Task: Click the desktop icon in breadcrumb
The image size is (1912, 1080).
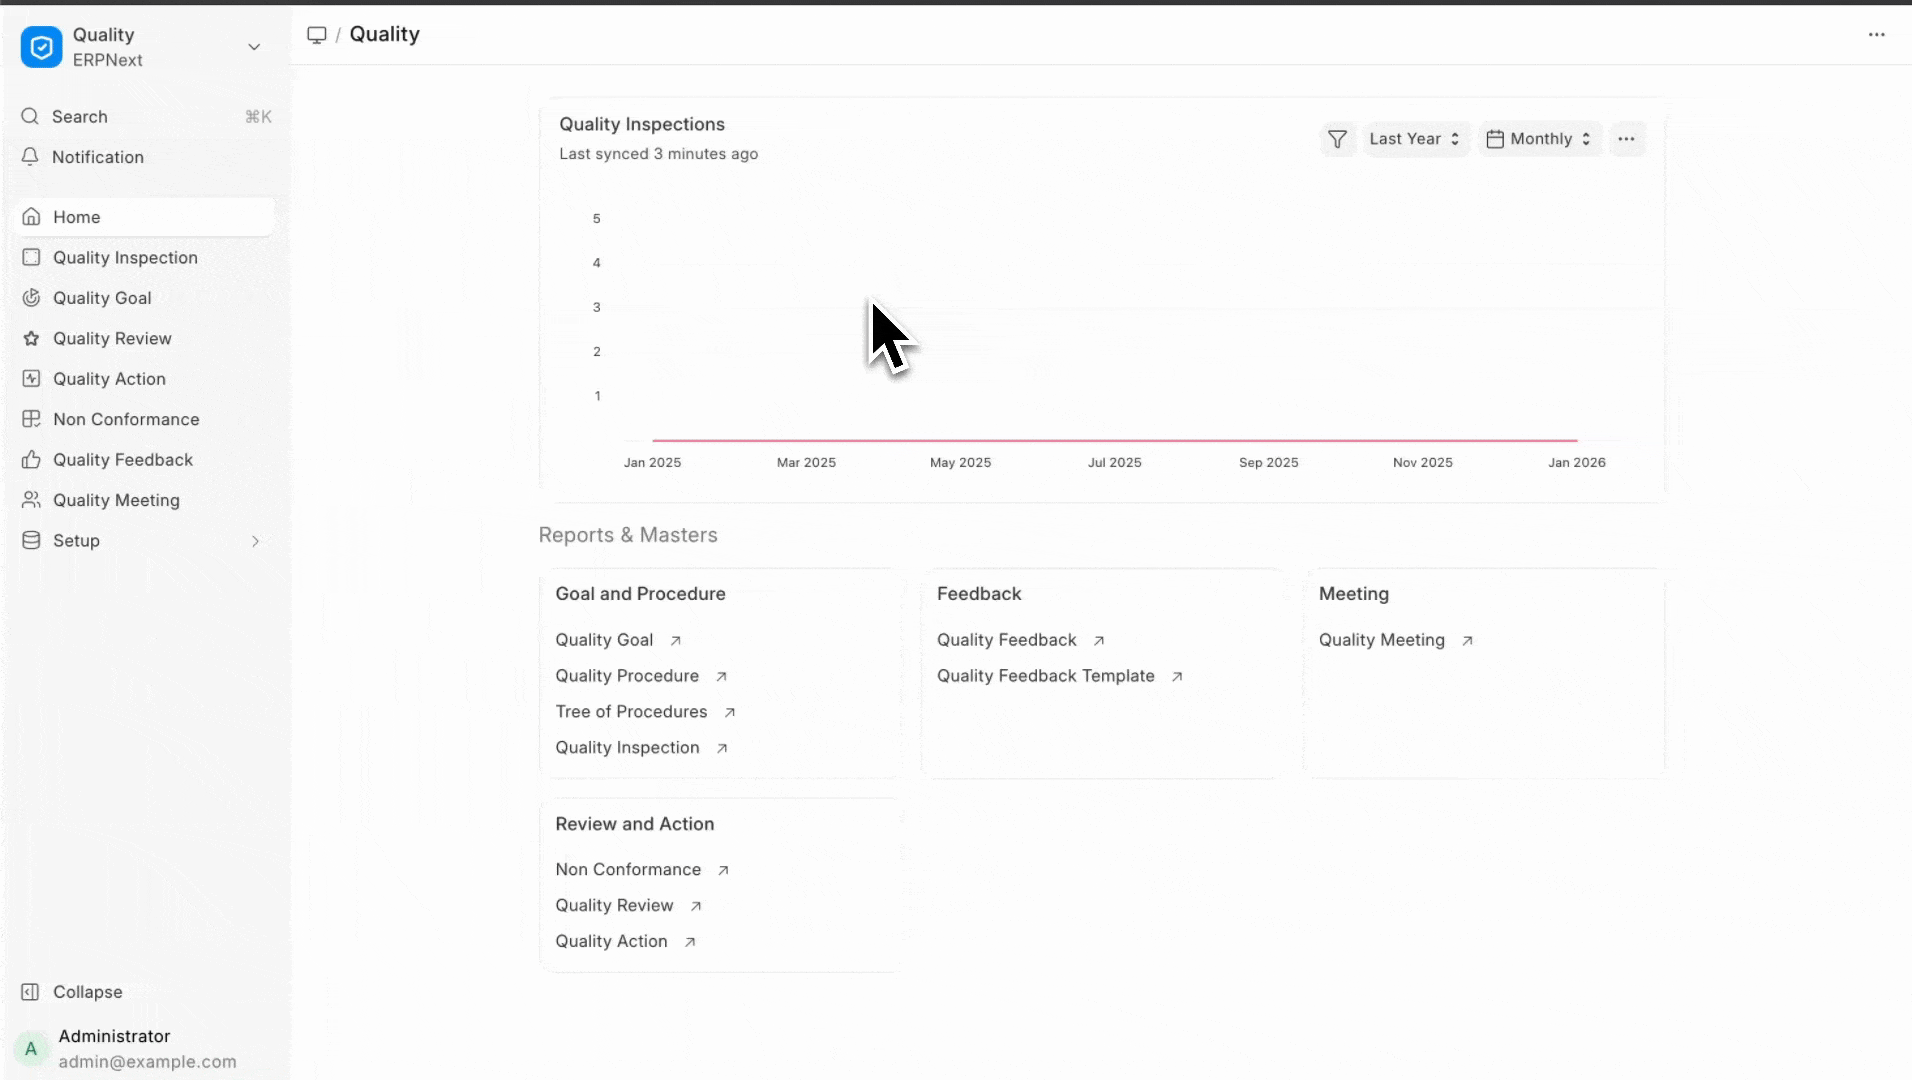Action: tap(317, 35)
